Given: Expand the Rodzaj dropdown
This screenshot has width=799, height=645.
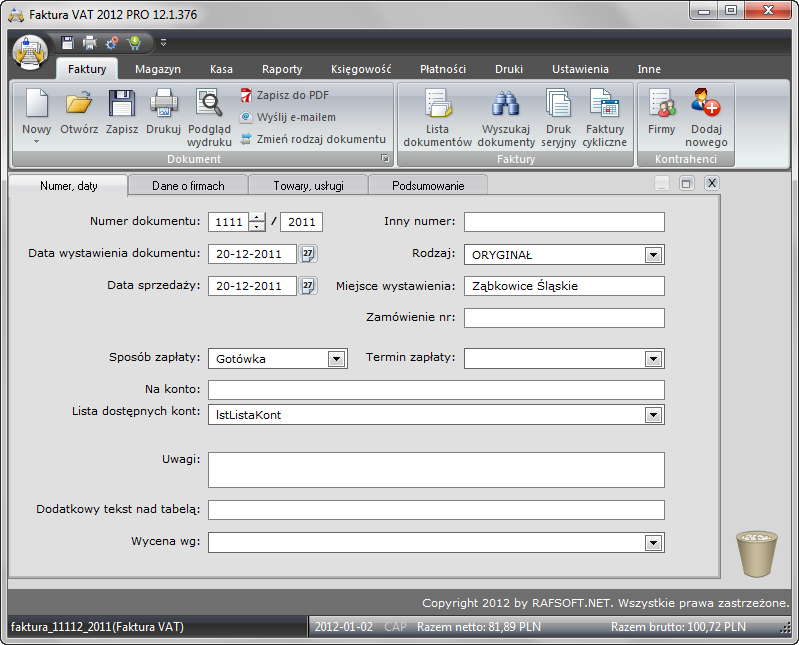Looking at the screenshot, I should [653, 255].
